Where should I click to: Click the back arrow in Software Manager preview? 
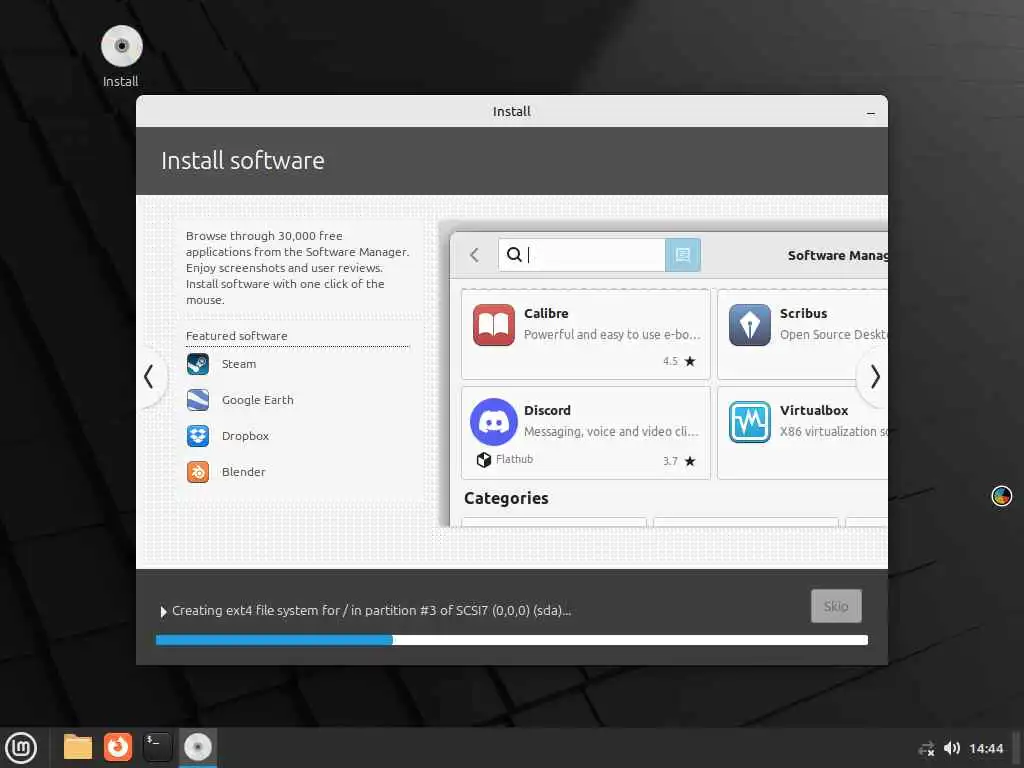pos(475,255)
